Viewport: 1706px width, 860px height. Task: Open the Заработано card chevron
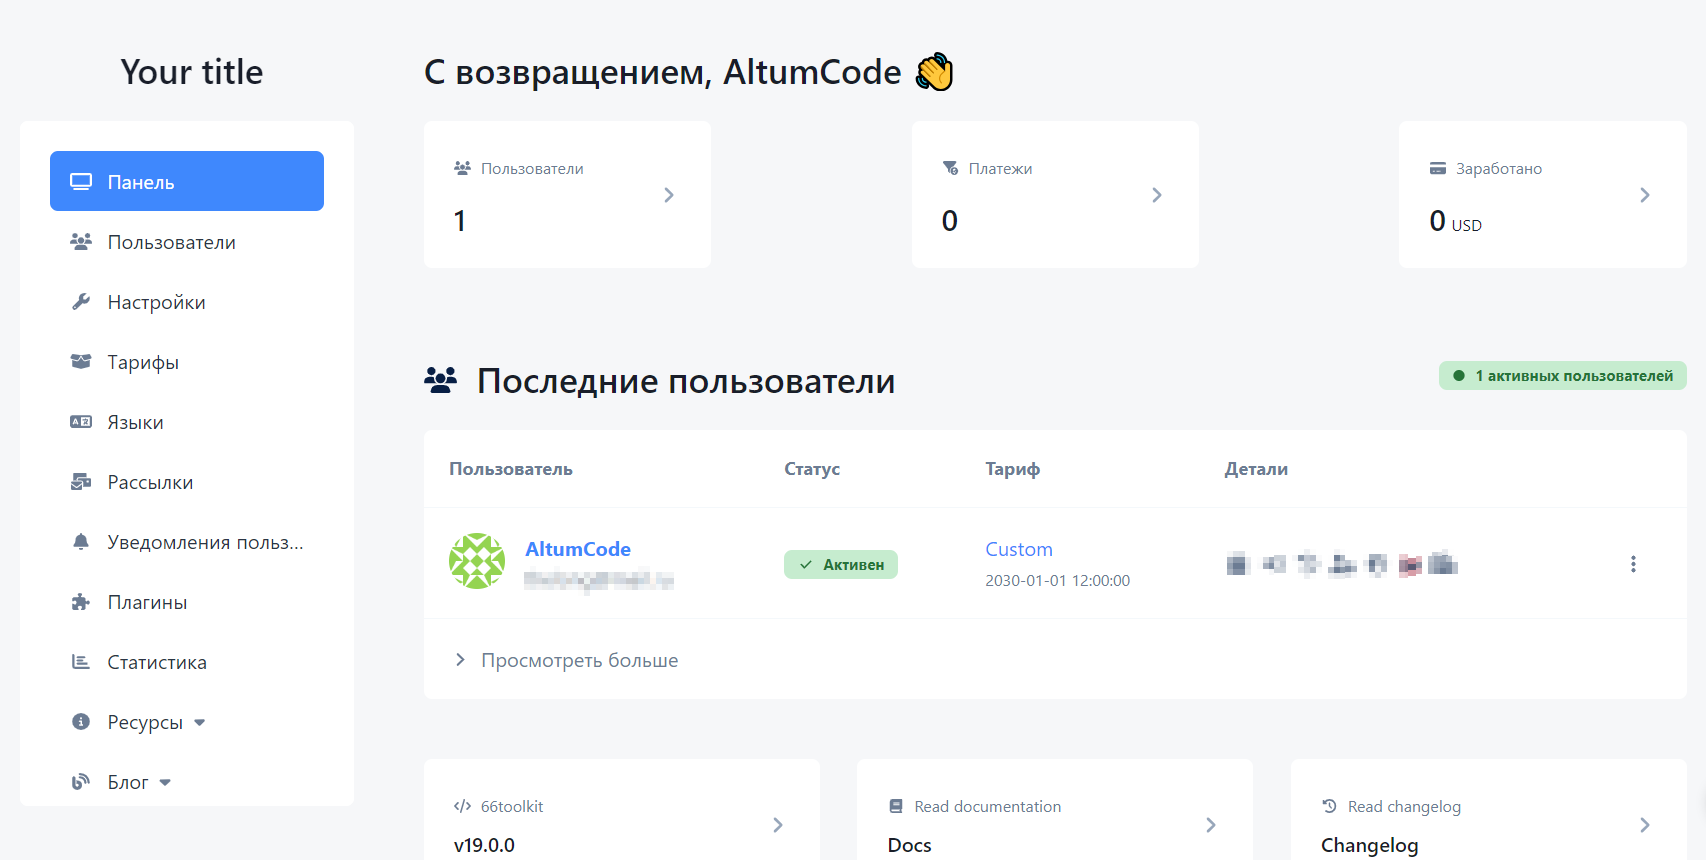[x=1644, y=195]
